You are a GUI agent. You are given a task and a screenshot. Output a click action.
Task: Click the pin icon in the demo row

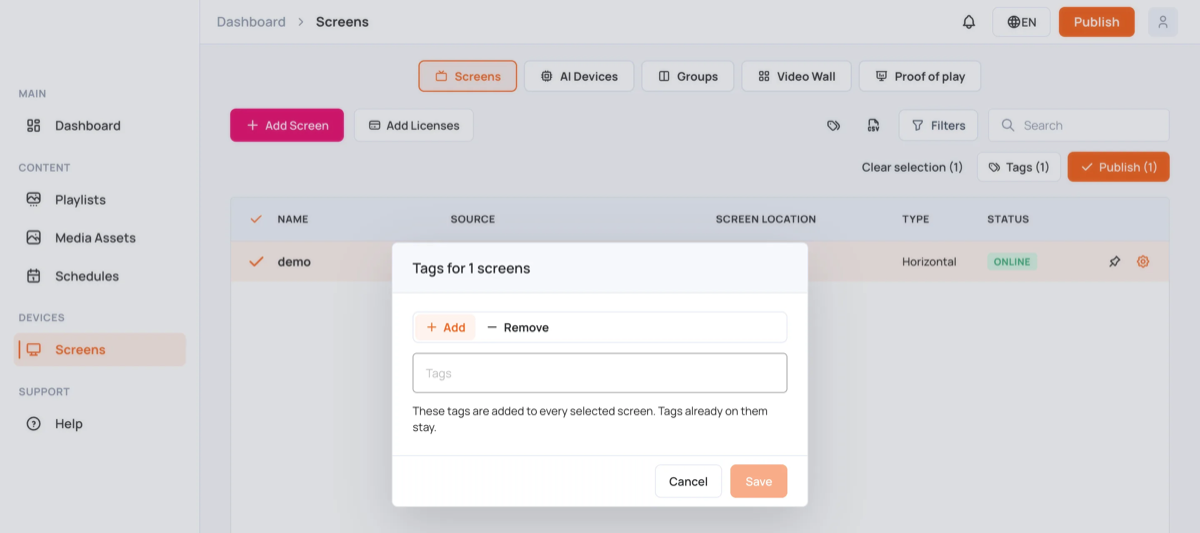(1115, 262)
